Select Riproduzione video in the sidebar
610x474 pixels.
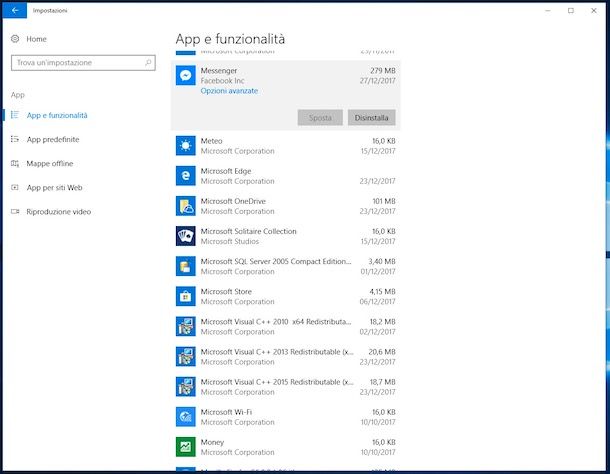coord(59,212)
